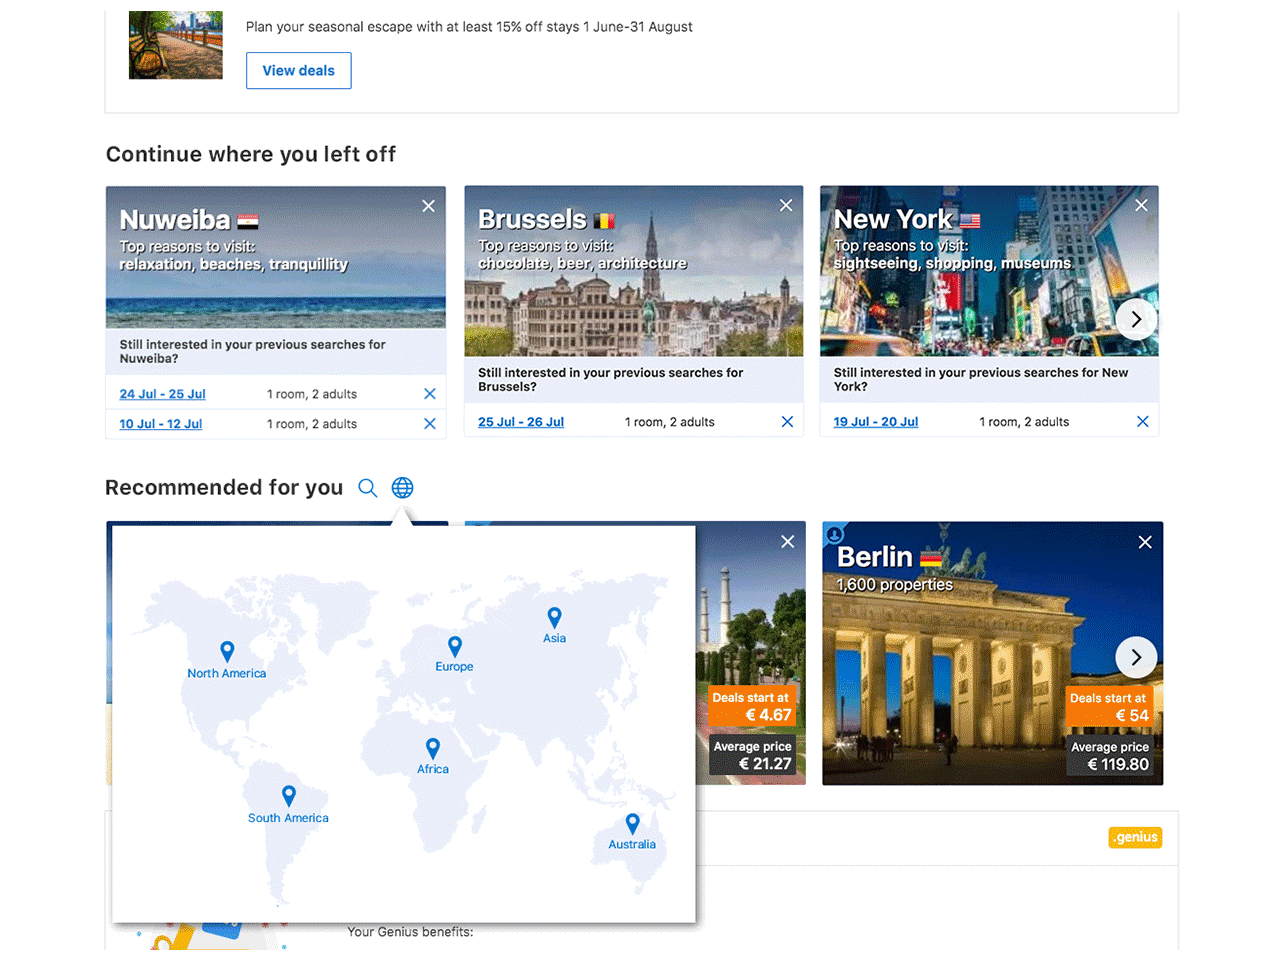Screen dimensions: 1261x961
Task: Select the Europe map pin
Action: click(x=454, y=647)
